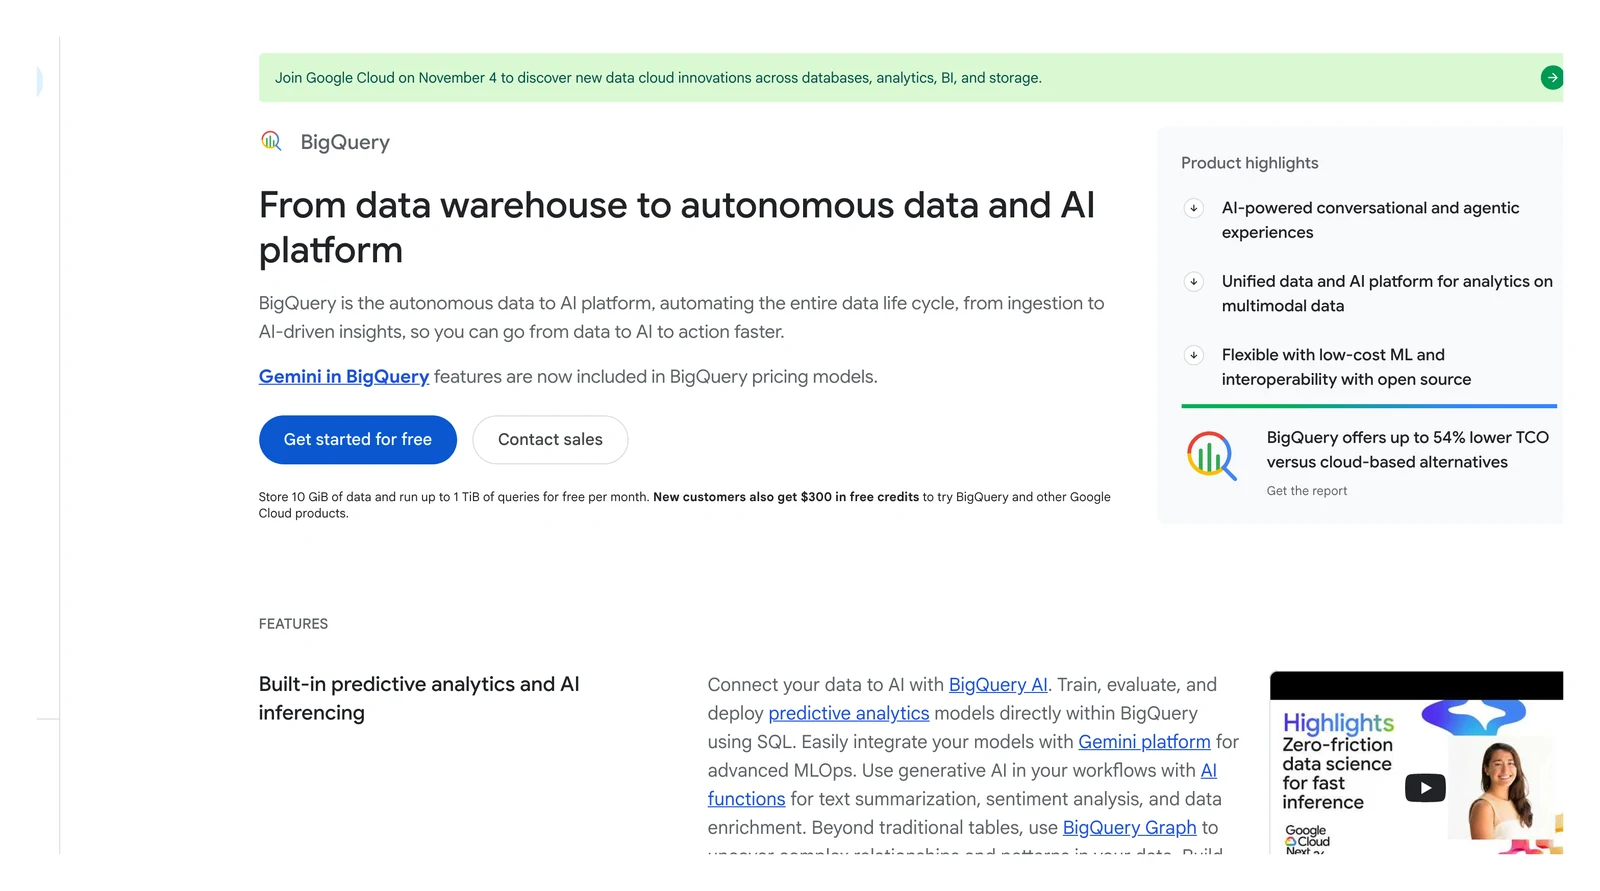Follow the BigQuery Graph link
This screenshot has width=1600, height=891.
1129,828
